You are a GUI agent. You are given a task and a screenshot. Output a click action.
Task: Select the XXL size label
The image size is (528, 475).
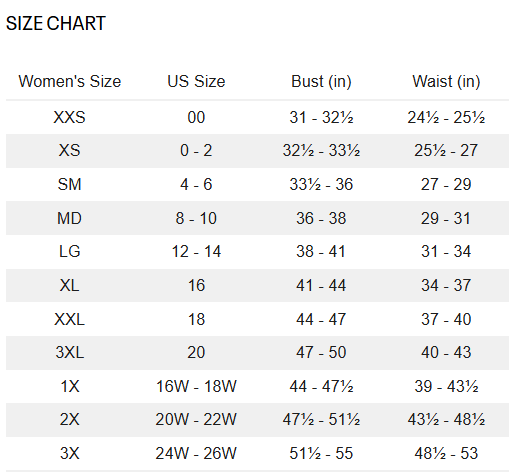(70, 319)
